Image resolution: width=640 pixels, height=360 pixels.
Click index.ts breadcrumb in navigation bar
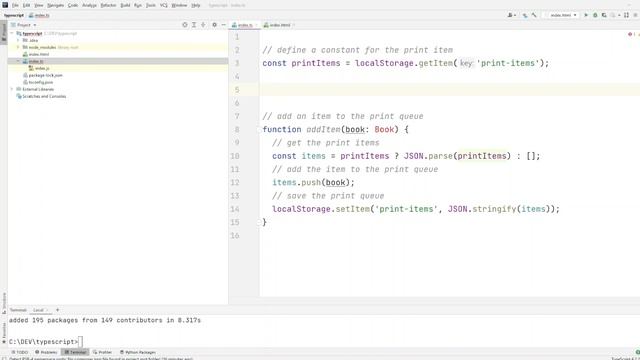(40, 15)
